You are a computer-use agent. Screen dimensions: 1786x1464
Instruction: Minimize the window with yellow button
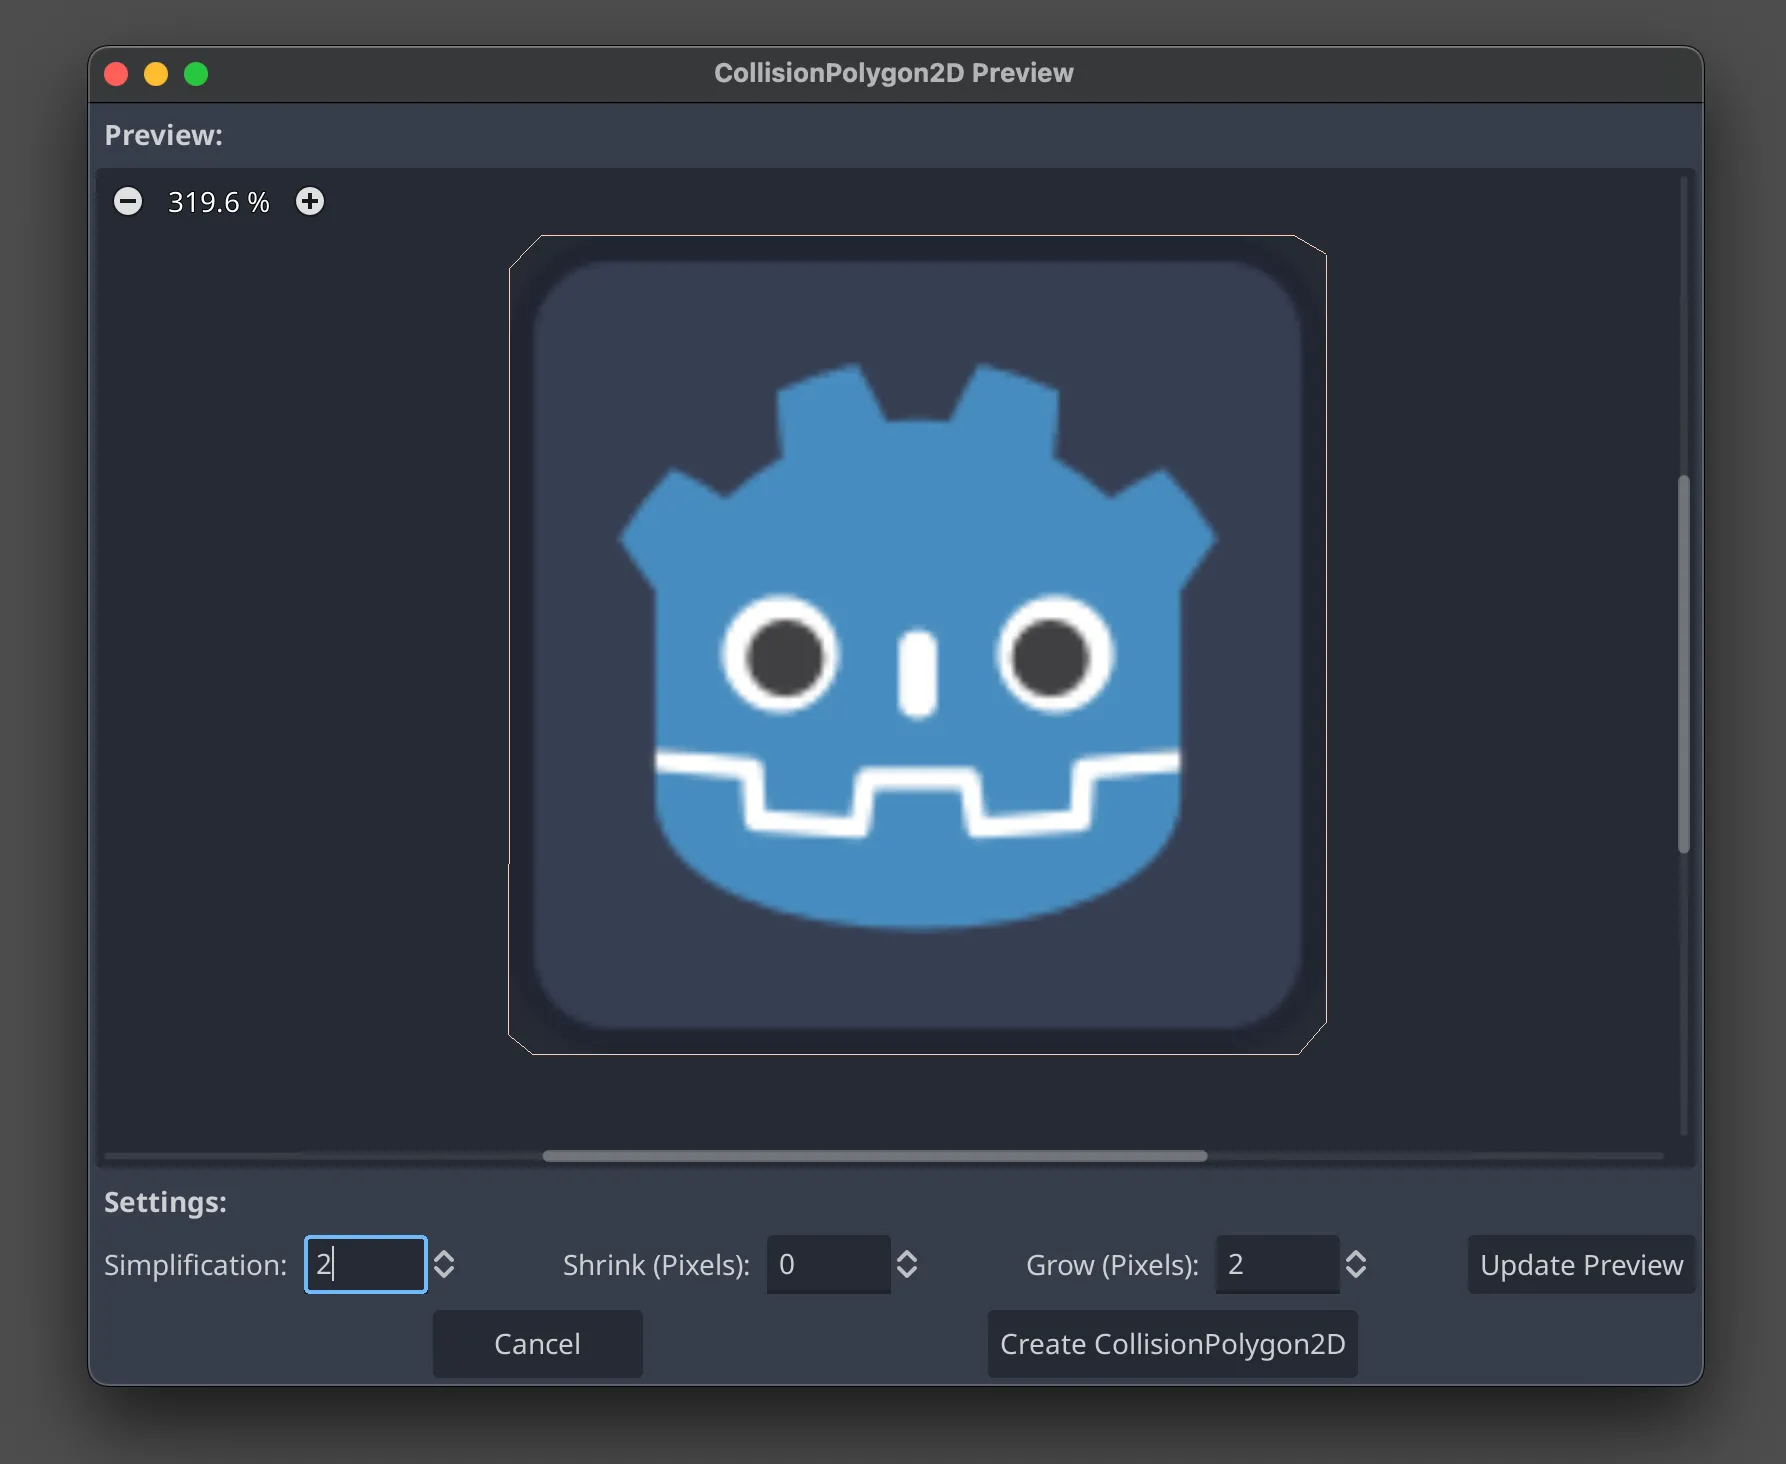point(156,74)
